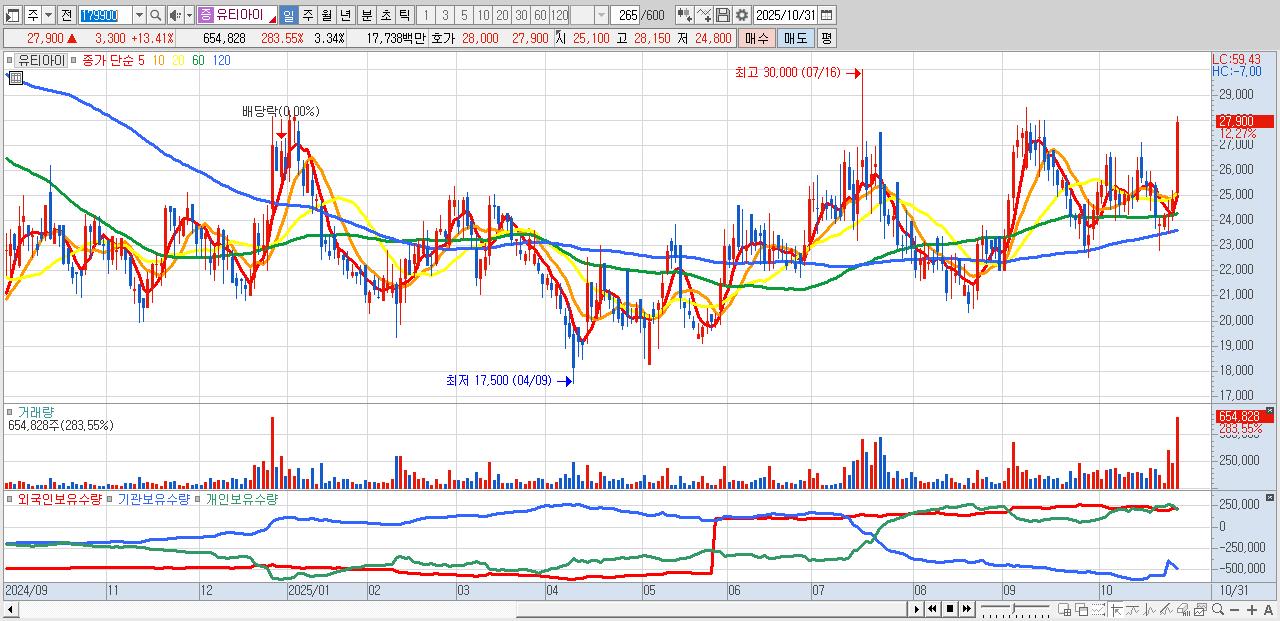Image resolution: width=1280 pixels, height=621 pixels.
Task: Select the 분 (minute) period toggle
Action: click(x=367, y=15)
